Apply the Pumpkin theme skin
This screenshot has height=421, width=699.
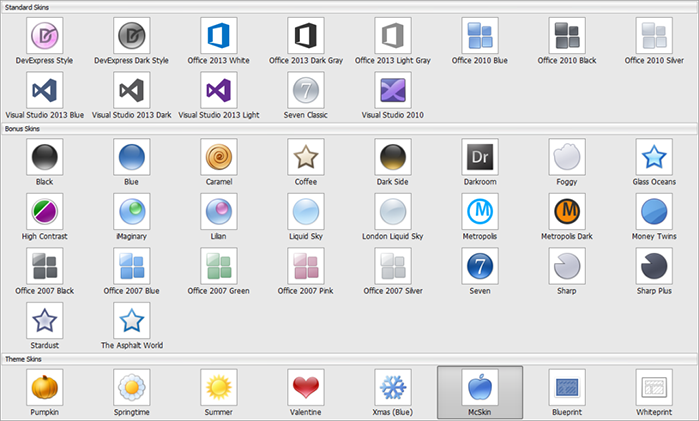(45, 387)
